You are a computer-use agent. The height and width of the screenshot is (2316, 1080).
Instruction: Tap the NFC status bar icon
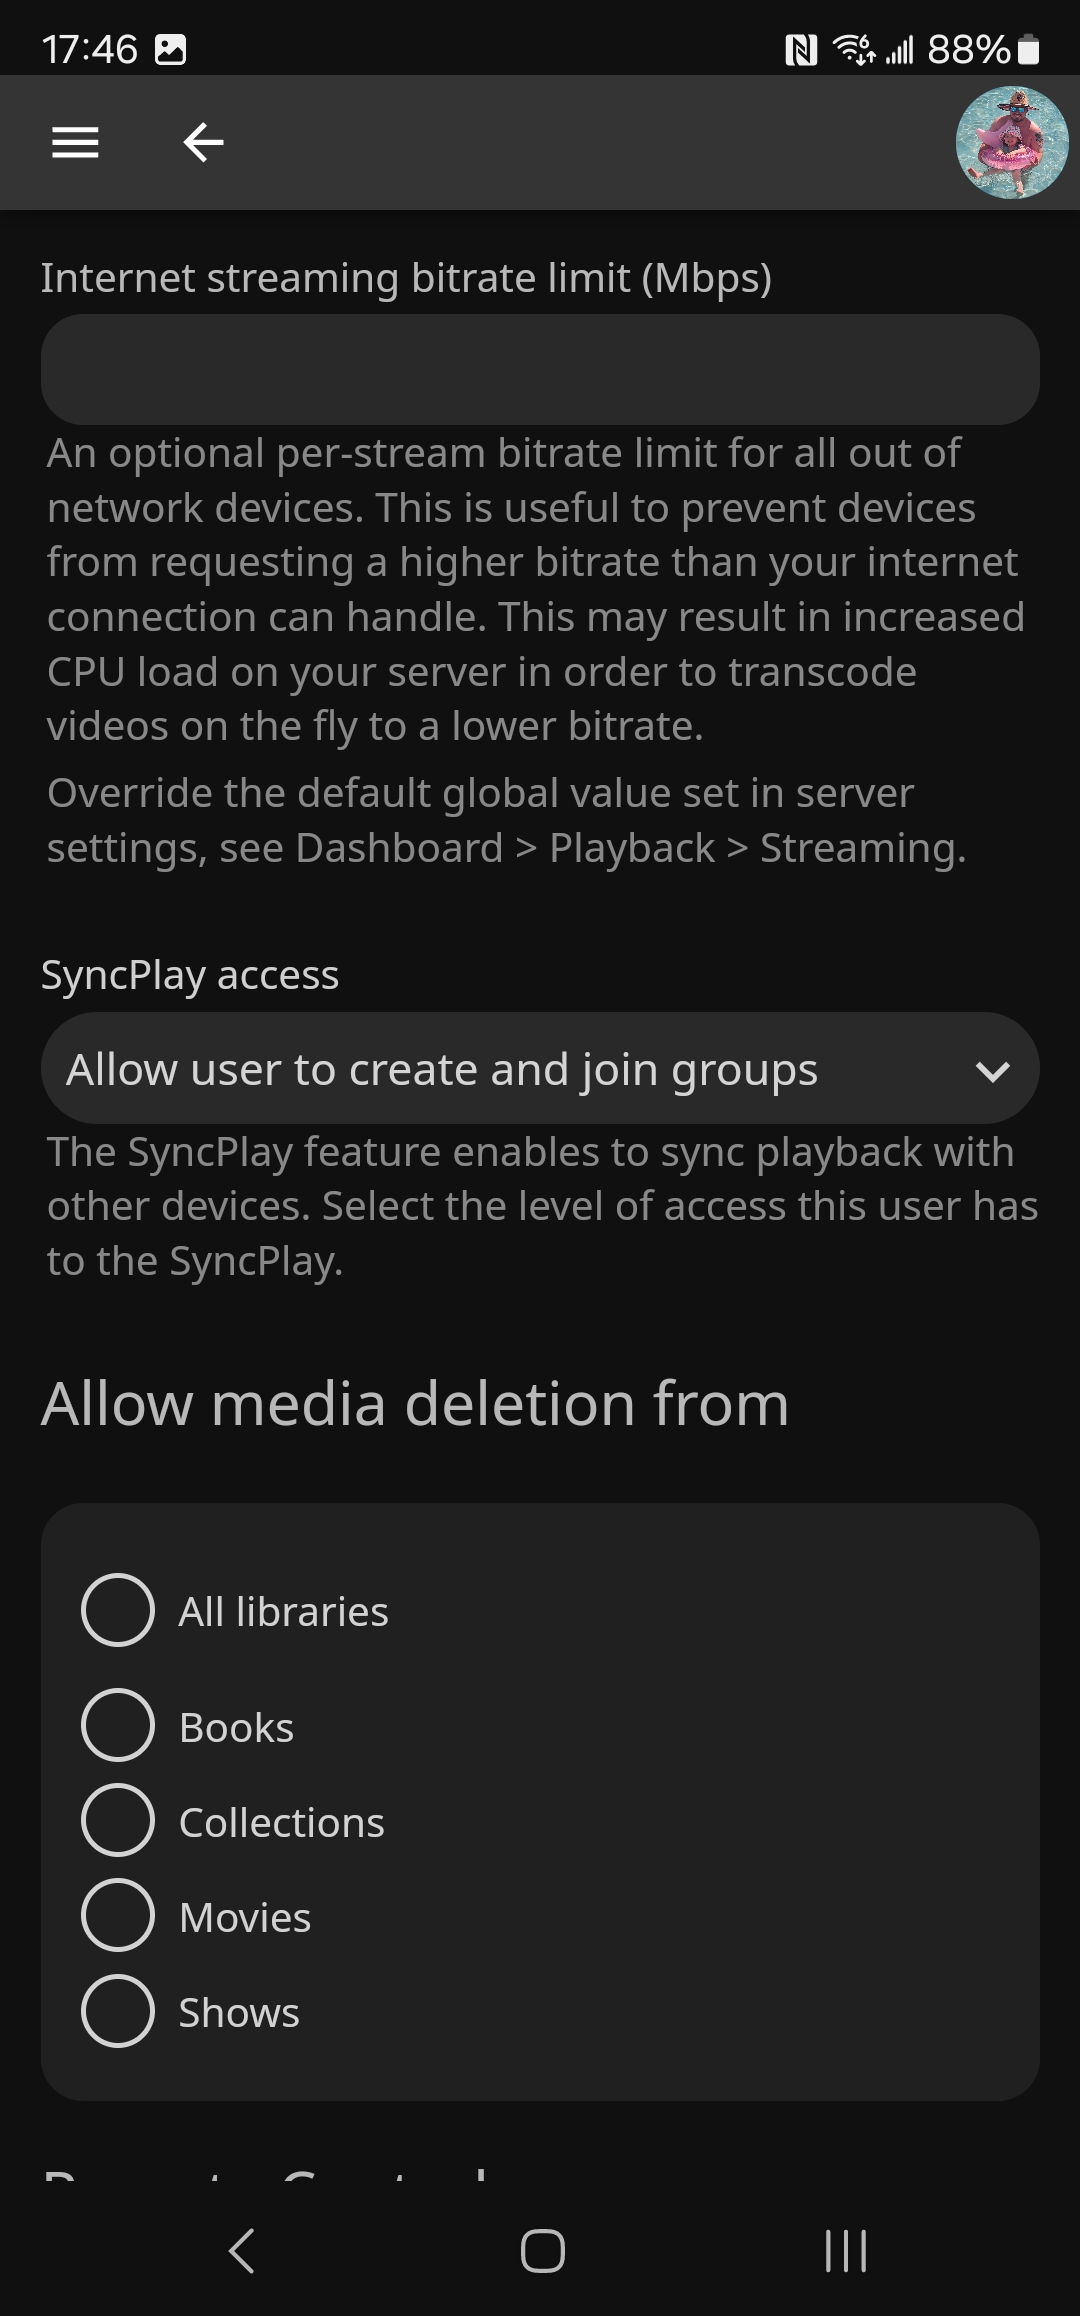click(x=801, y=50)
